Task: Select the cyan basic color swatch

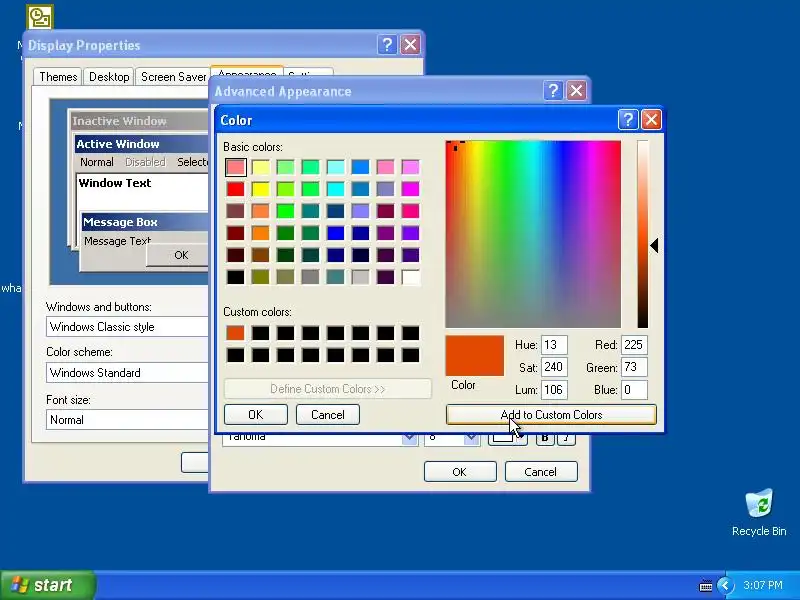Action: click(336, 189)
